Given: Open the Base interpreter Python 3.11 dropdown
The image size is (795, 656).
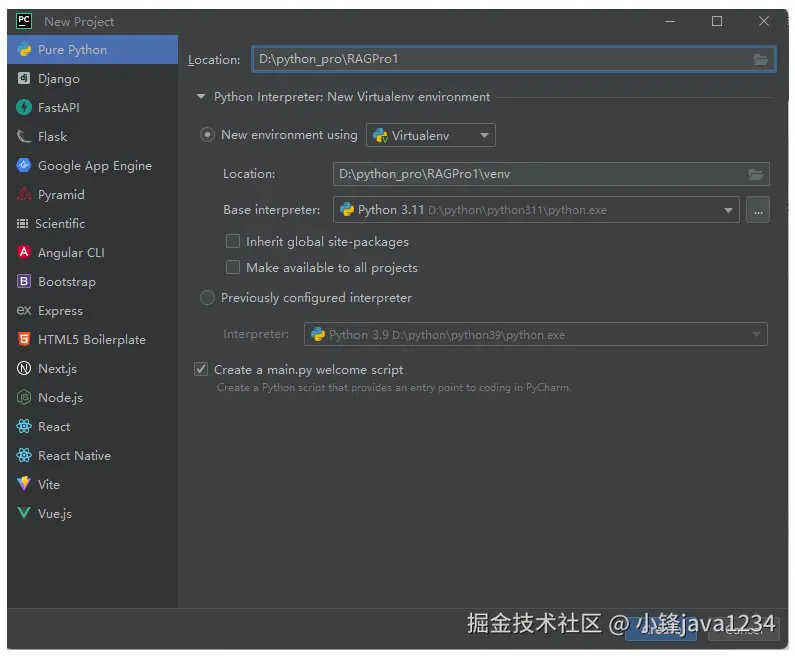Looking at the screenshot, I should click(x=536, y=210).
